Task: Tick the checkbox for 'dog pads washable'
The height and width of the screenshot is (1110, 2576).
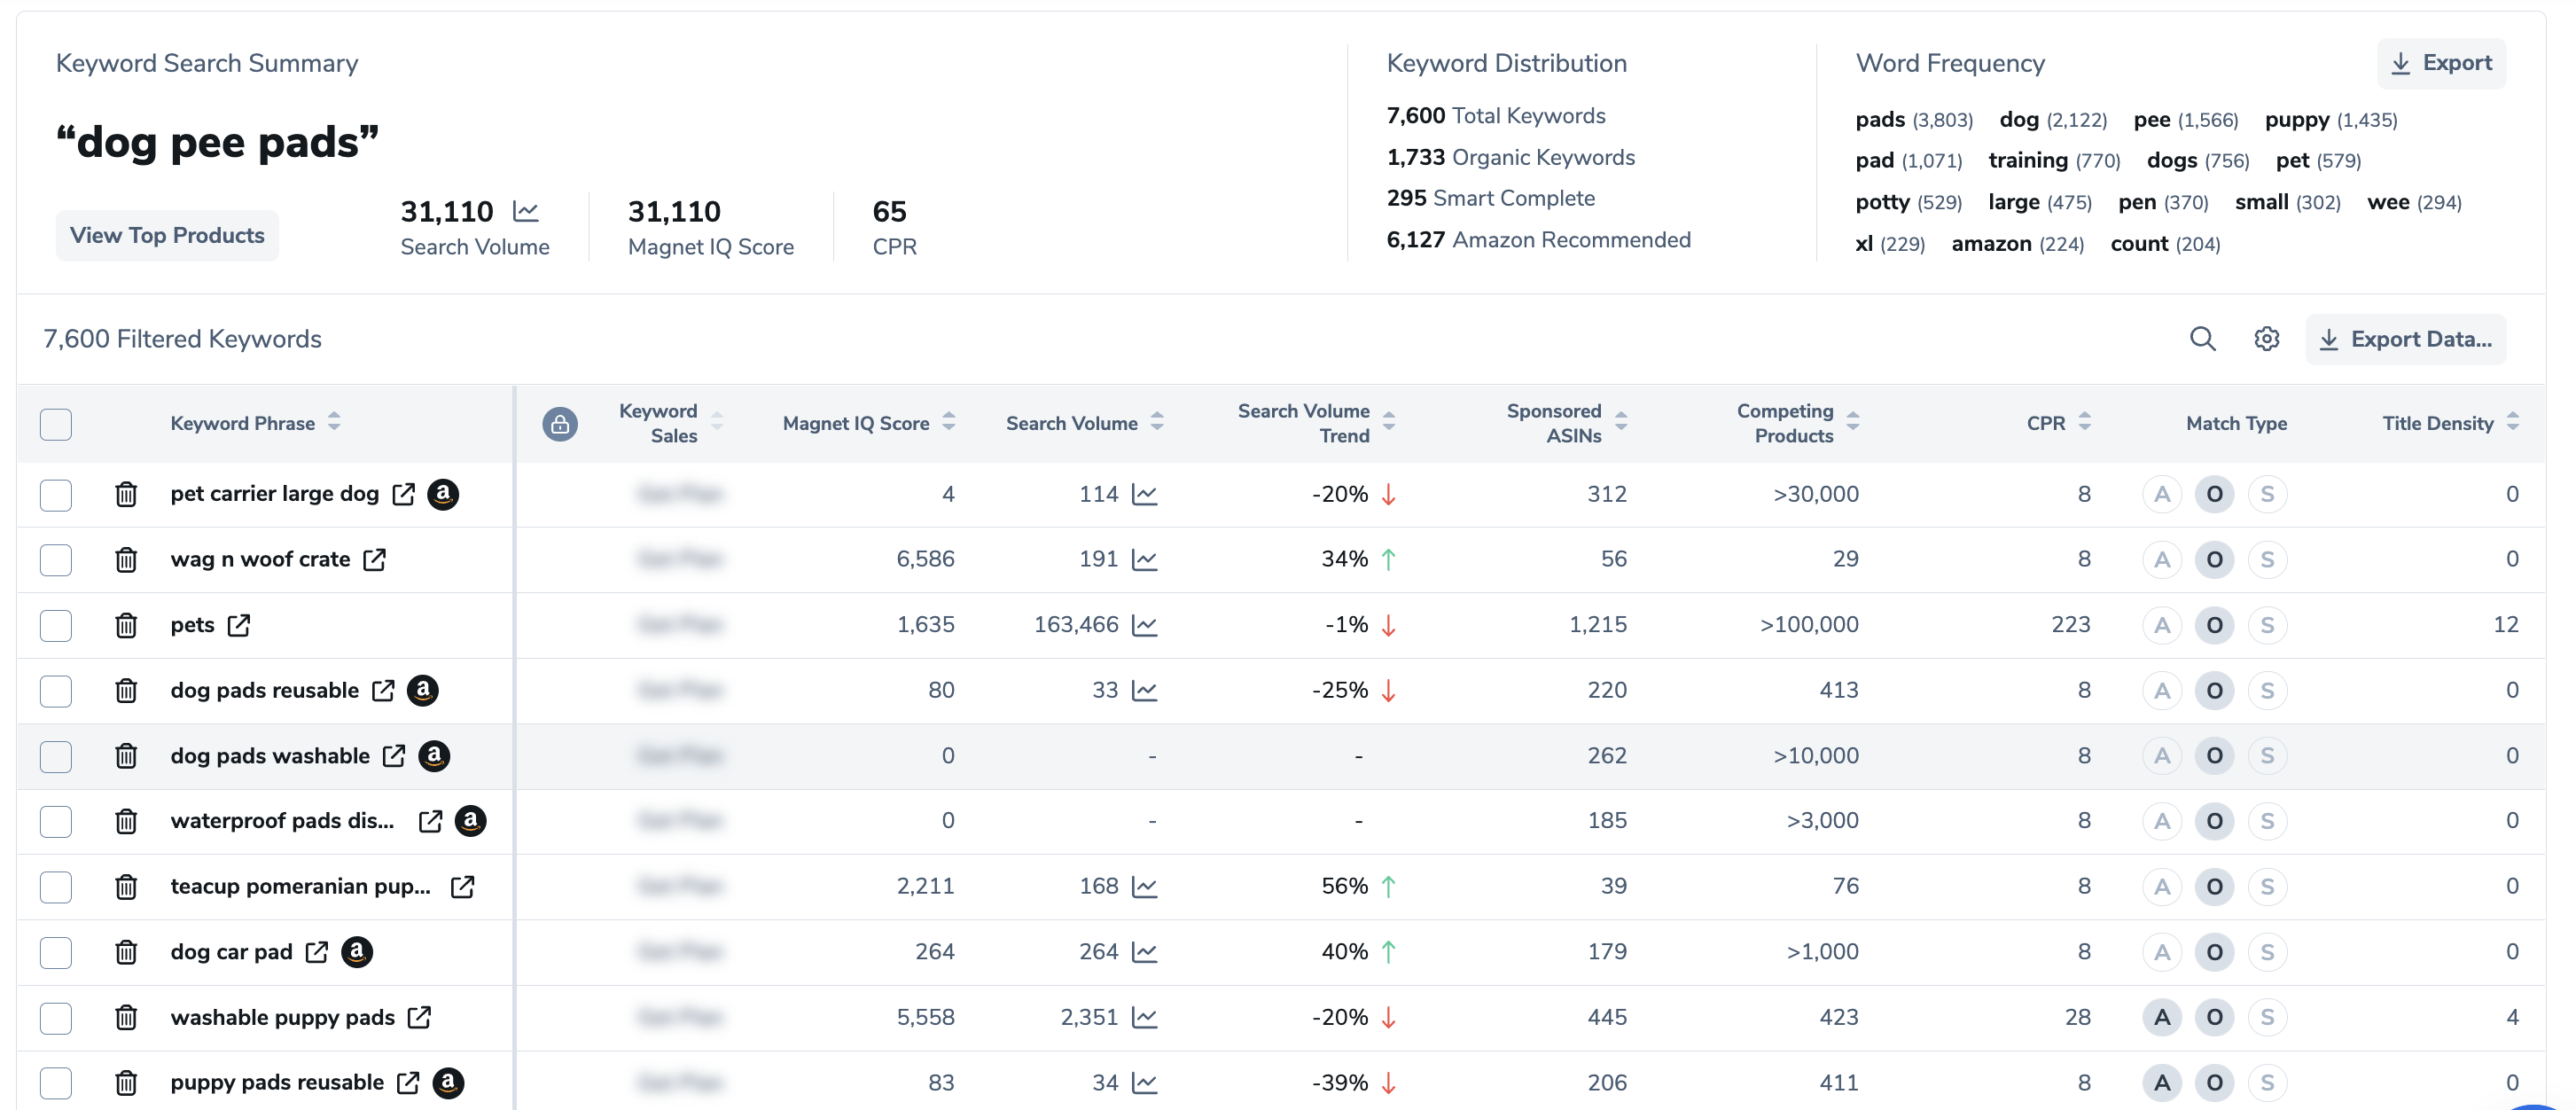Action: pos(56,756)
